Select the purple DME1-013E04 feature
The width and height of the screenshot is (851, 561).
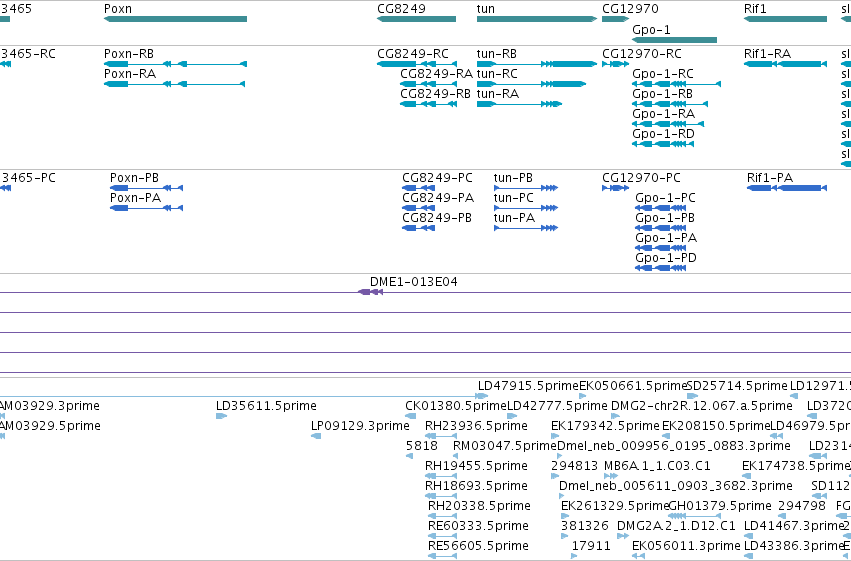click(x=371, y=292)
